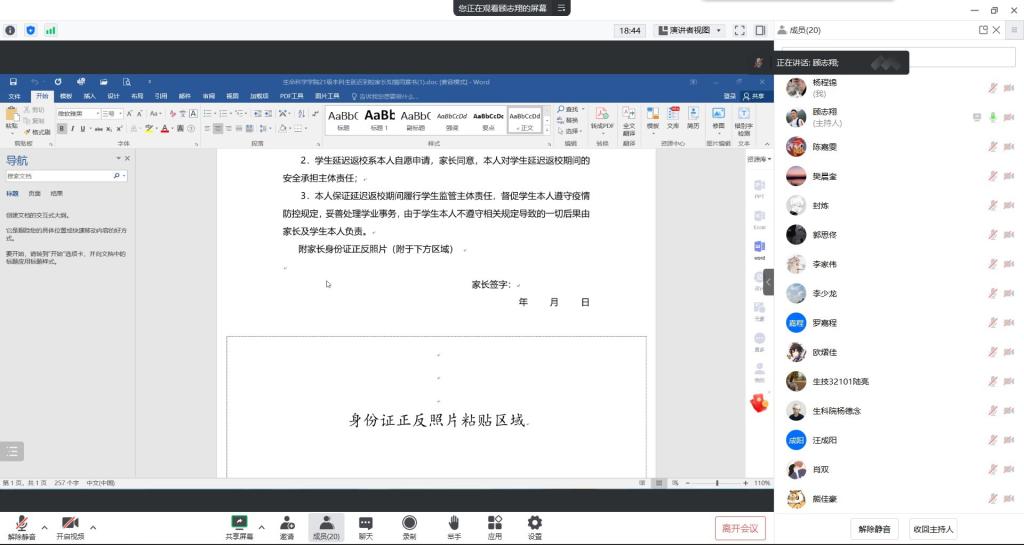Viewport: 1024px width, 545px height.
Task: Expand share options arrow beside 共享屏幕
Action: [x=262, y=527]
